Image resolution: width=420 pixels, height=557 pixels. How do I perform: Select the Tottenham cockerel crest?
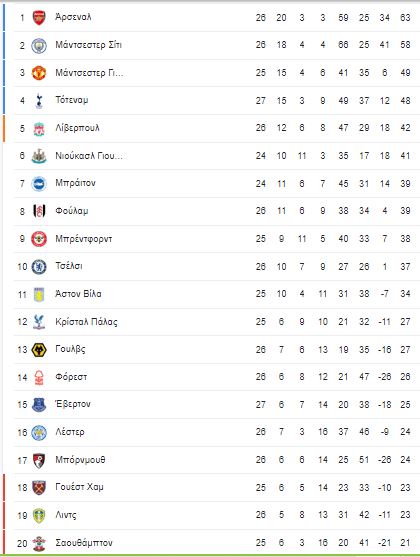pyautogui.click(x=39, y=101)
